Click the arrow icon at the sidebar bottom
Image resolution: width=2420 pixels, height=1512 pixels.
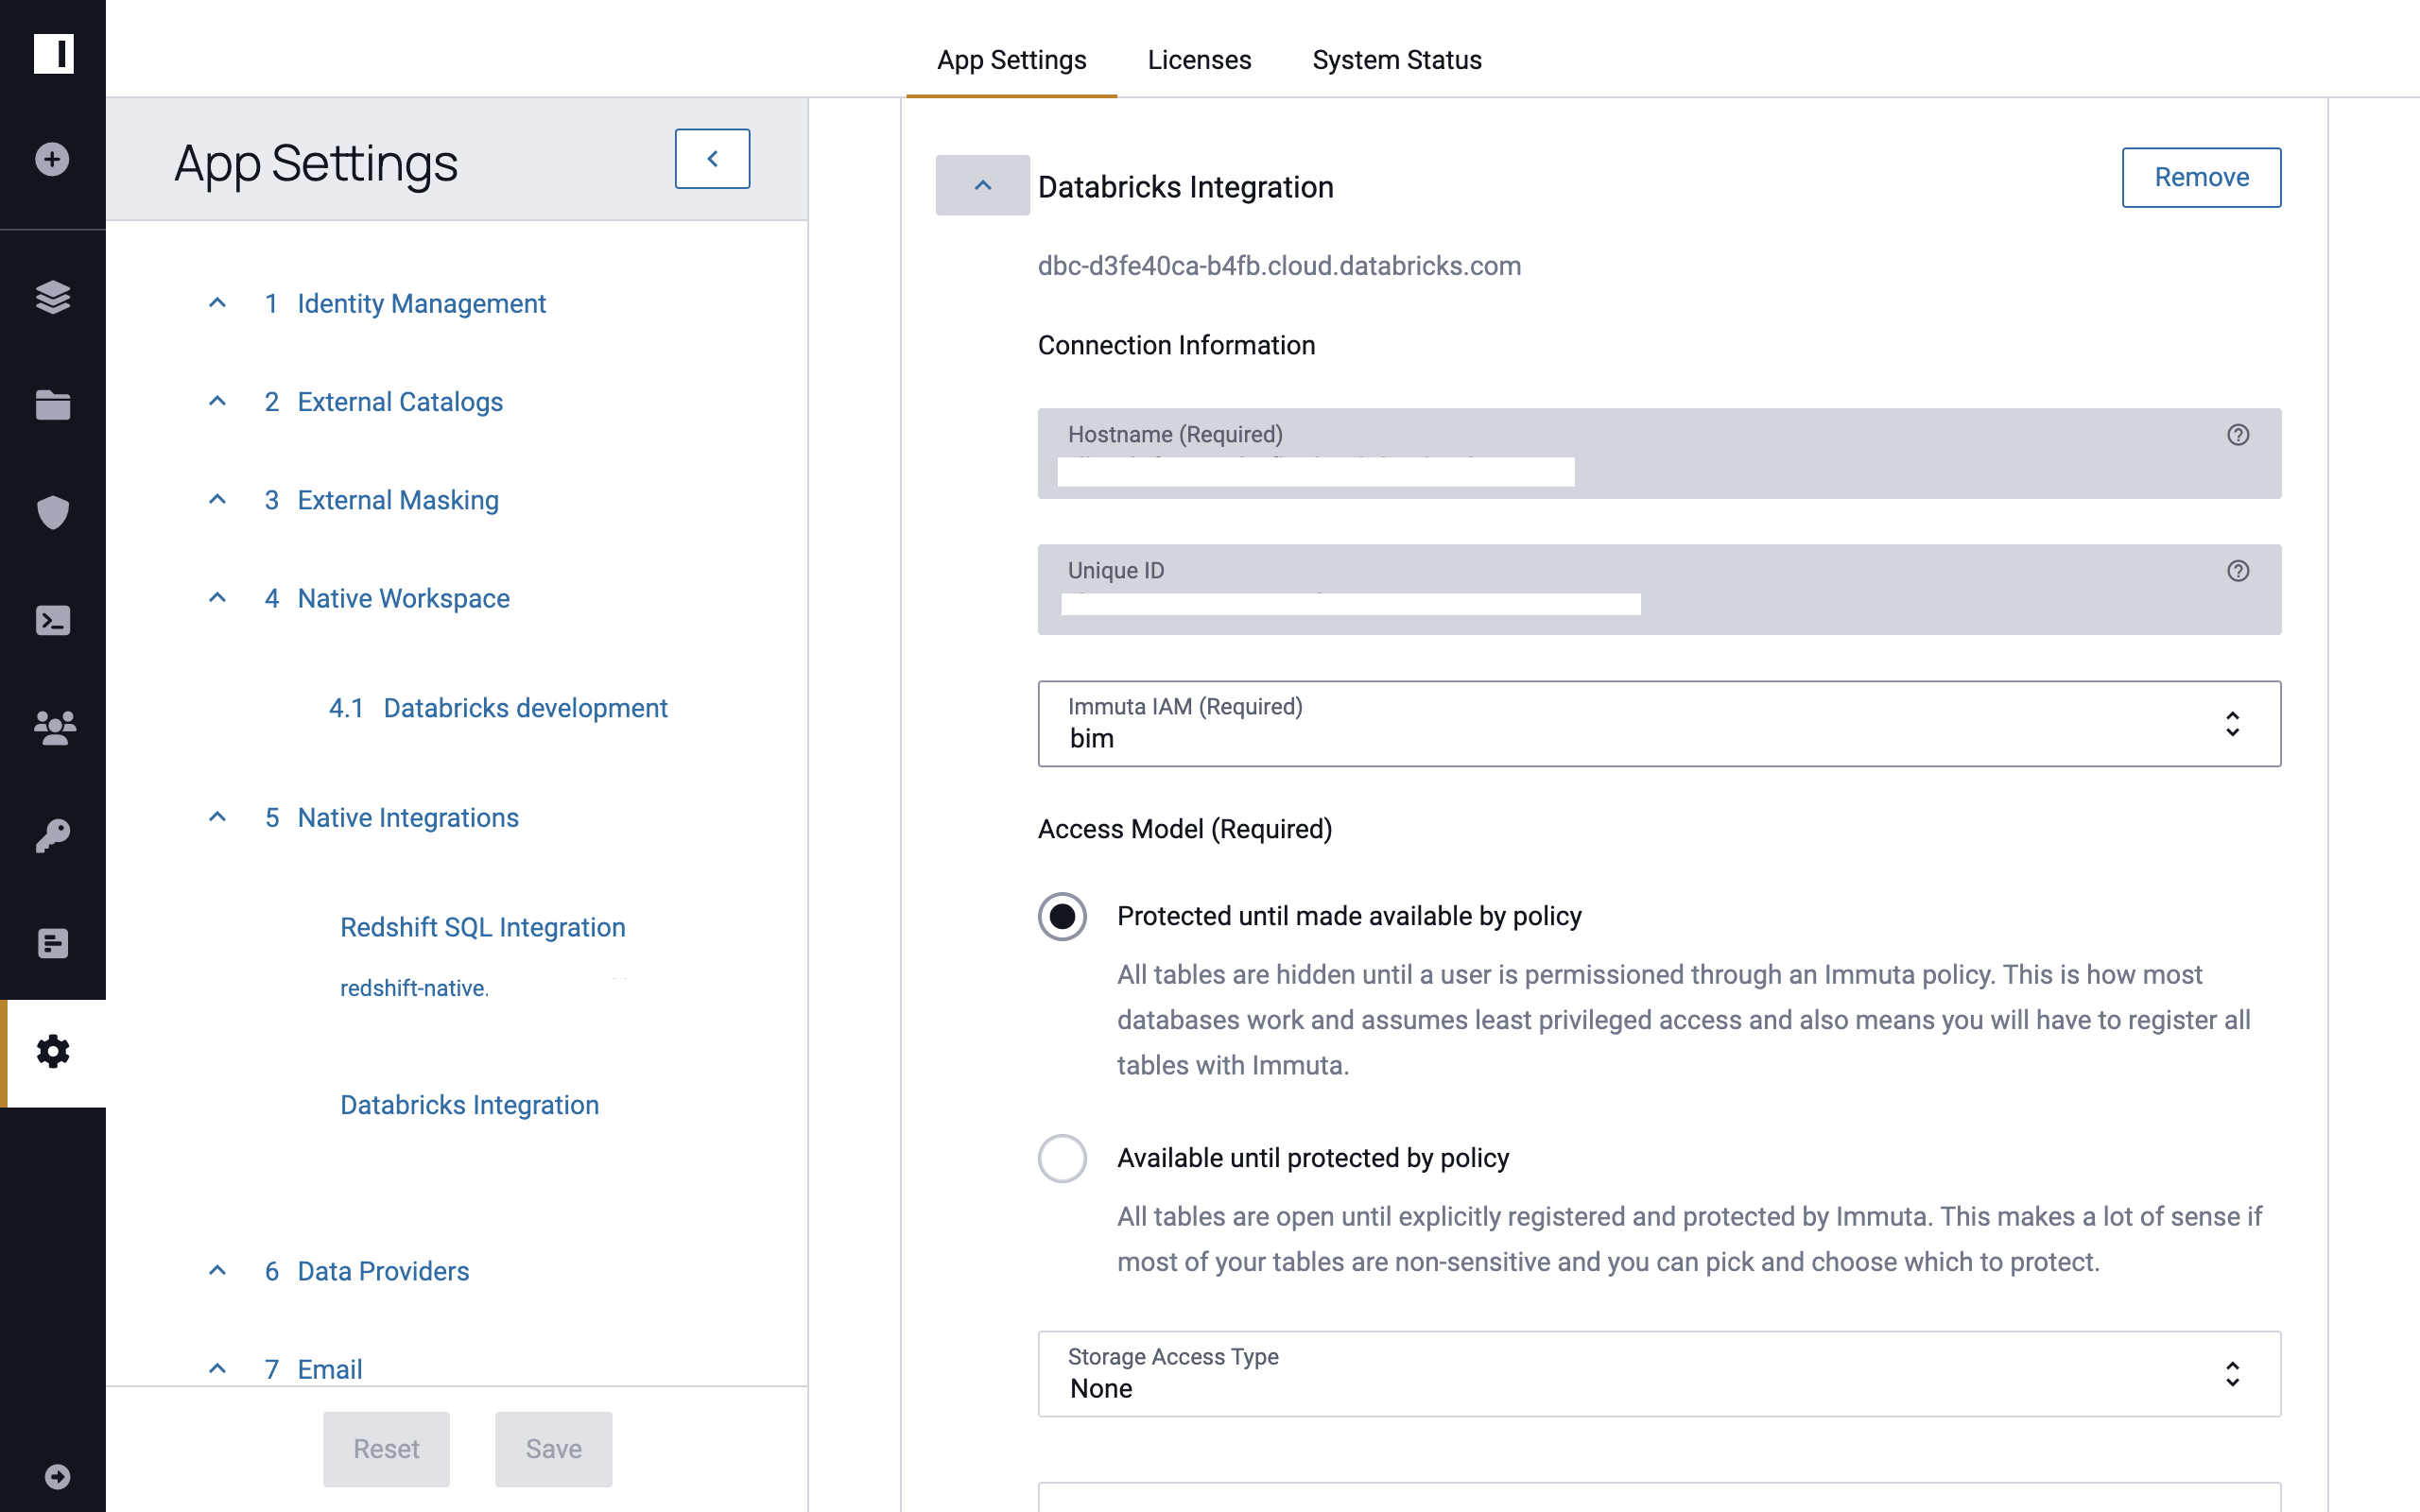(57, 1477)
